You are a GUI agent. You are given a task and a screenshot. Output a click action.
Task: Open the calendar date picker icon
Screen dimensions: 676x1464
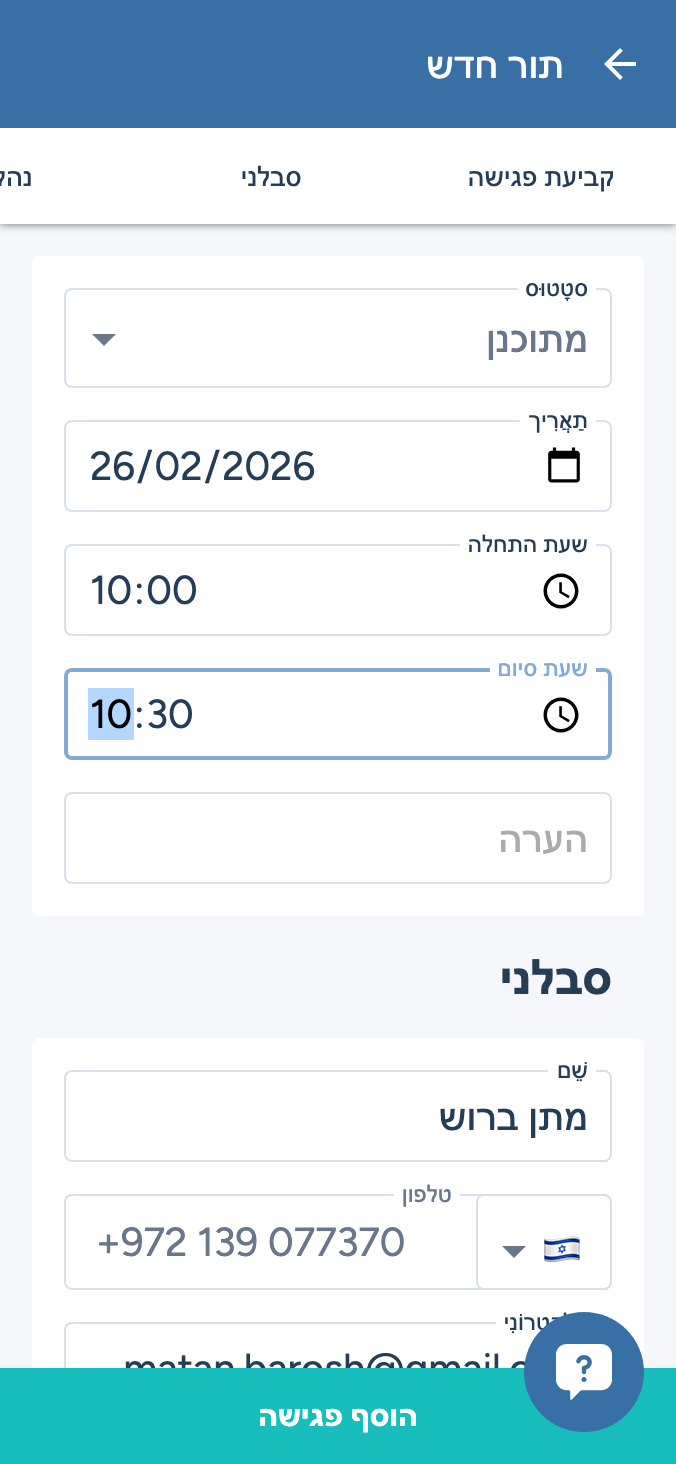(564, 466)
